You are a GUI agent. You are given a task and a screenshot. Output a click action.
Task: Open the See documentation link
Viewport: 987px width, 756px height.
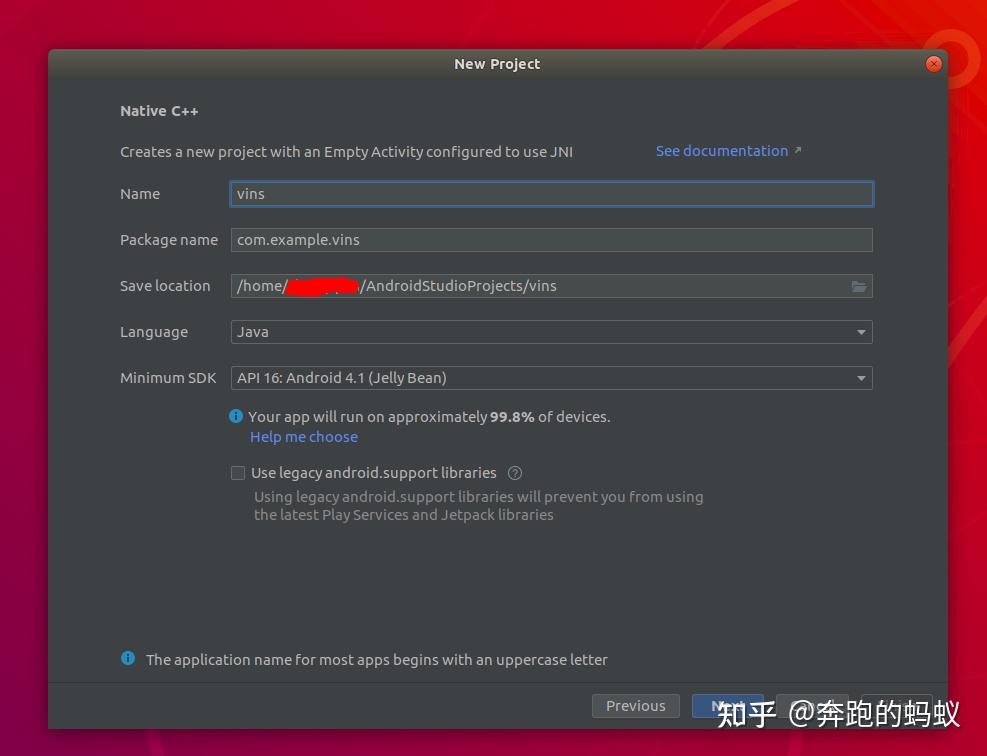pos(721,151)
